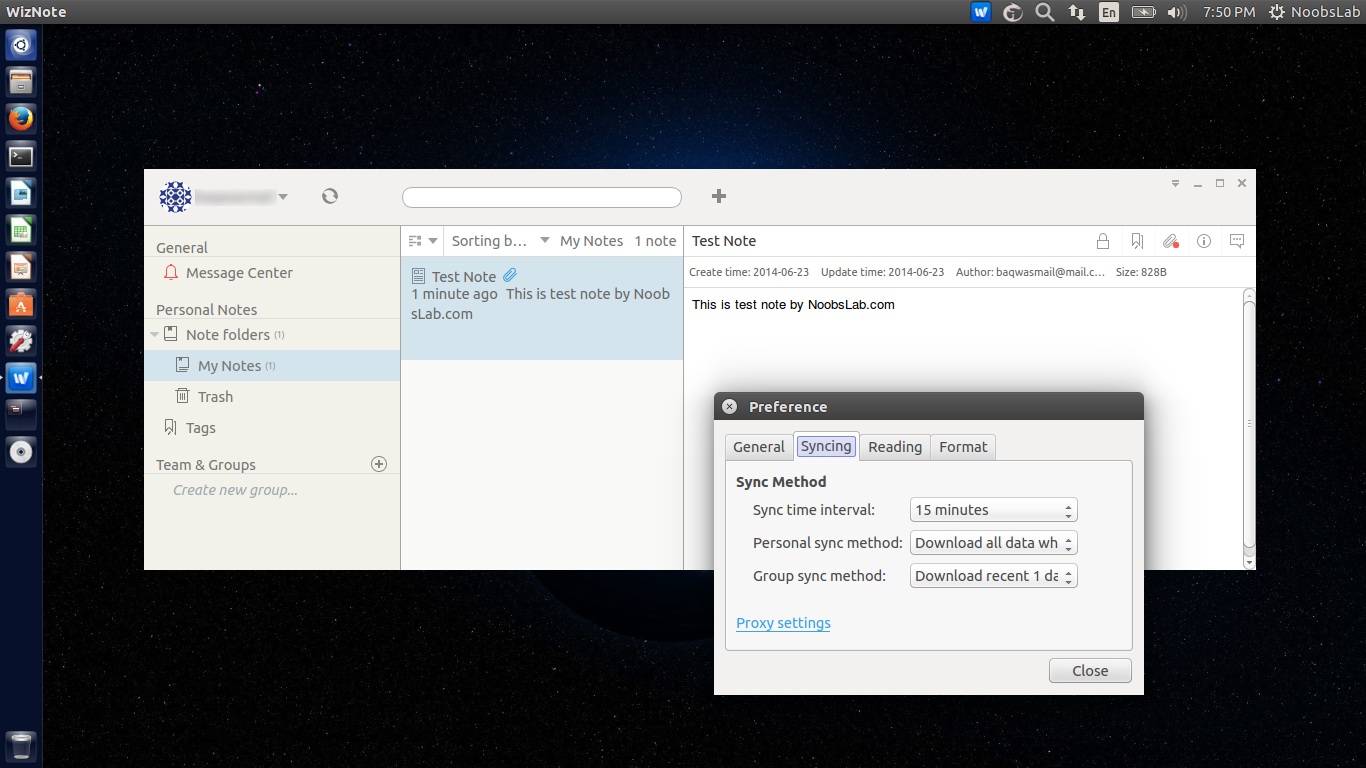Click the bell icon of Message Center
This screenshot has width=1366, height=768.
coord(170,273)
